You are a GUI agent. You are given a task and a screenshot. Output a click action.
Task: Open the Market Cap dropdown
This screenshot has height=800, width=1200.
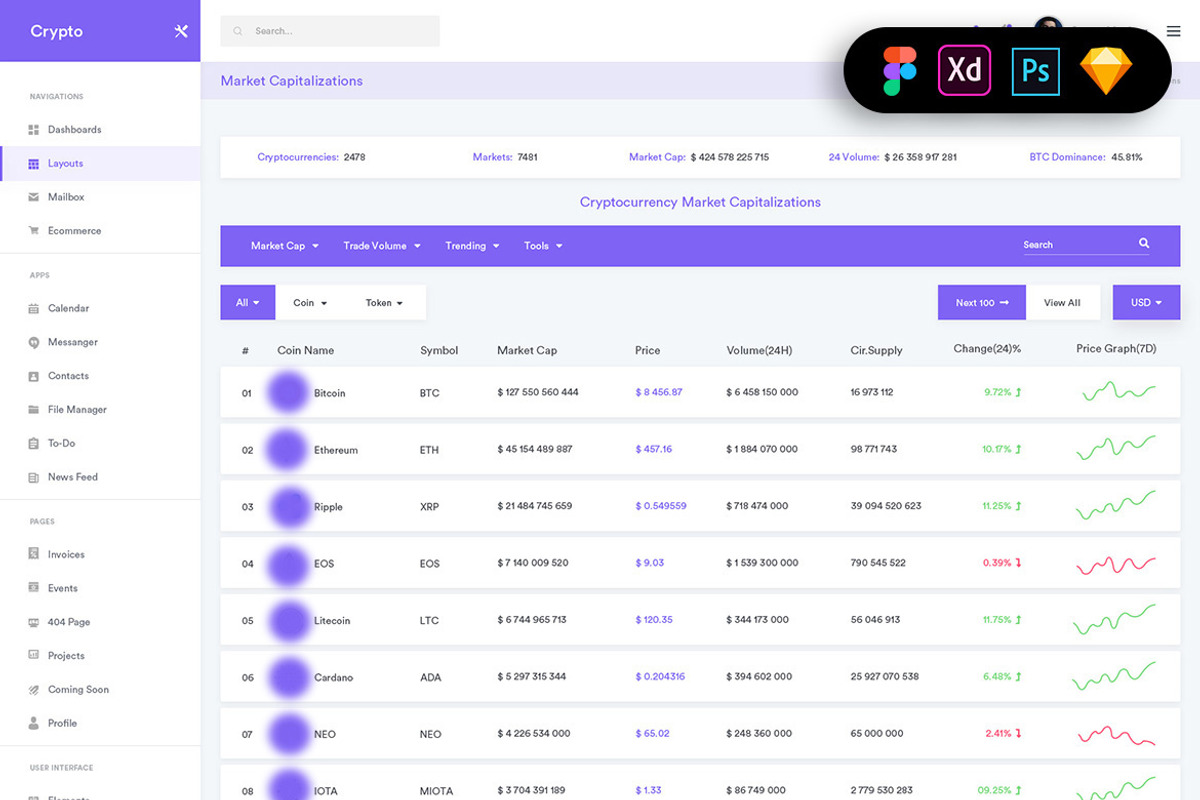[284, 246]
